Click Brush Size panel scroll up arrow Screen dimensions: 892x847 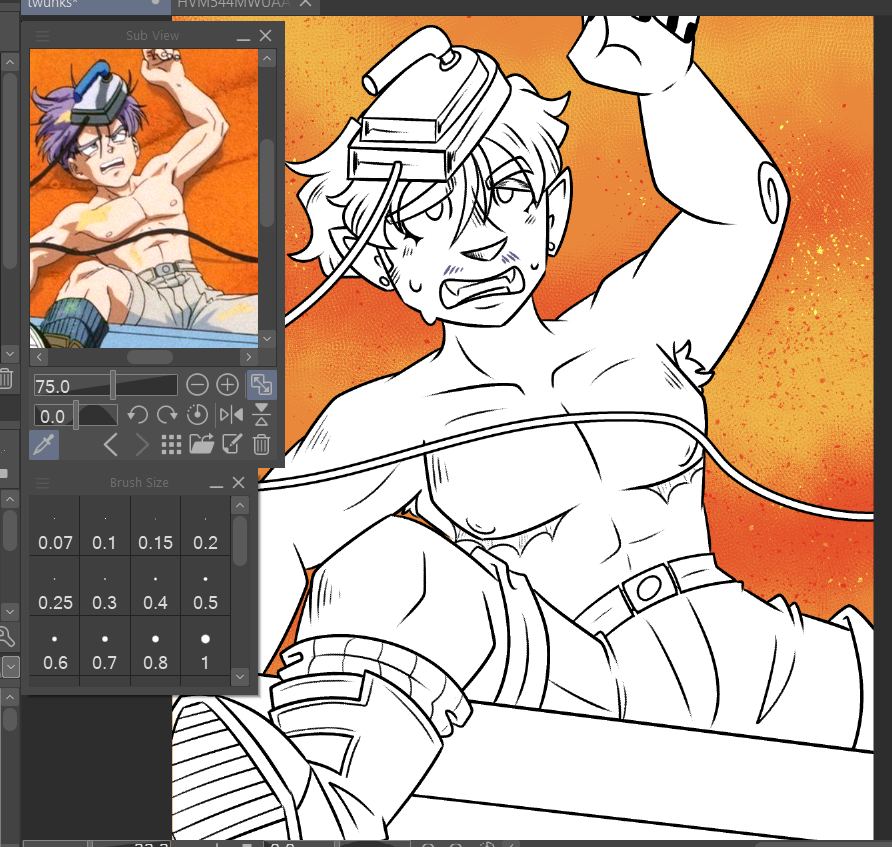[240, 505]
